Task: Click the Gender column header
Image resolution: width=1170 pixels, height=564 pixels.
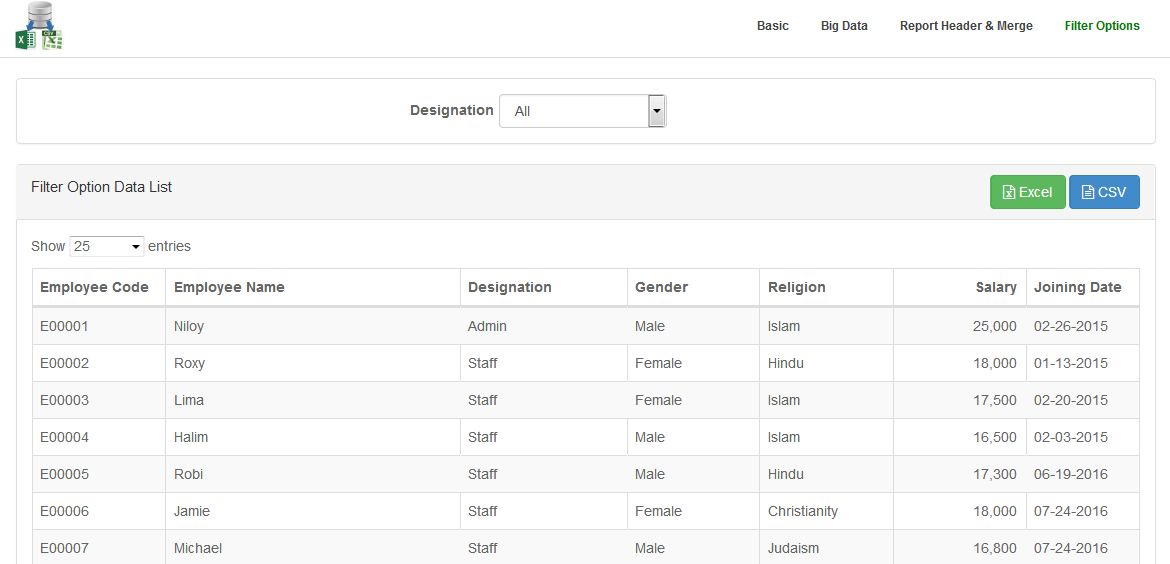Action: tap(661, 287)
